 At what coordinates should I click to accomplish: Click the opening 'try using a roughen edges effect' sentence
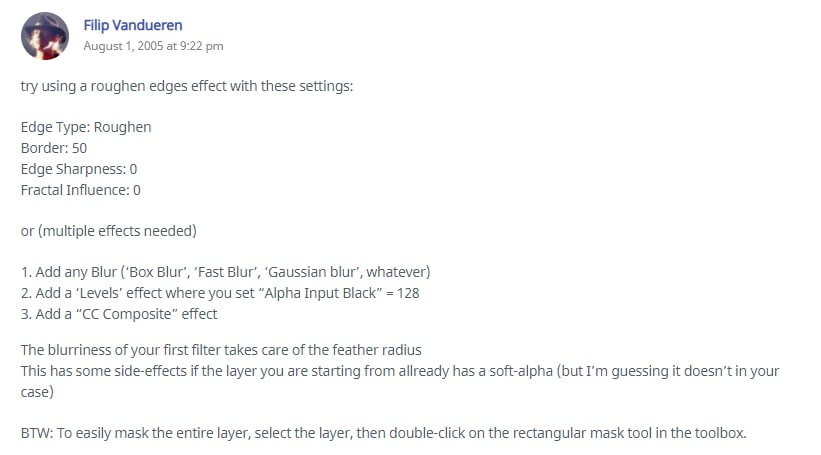coord(187,86)
